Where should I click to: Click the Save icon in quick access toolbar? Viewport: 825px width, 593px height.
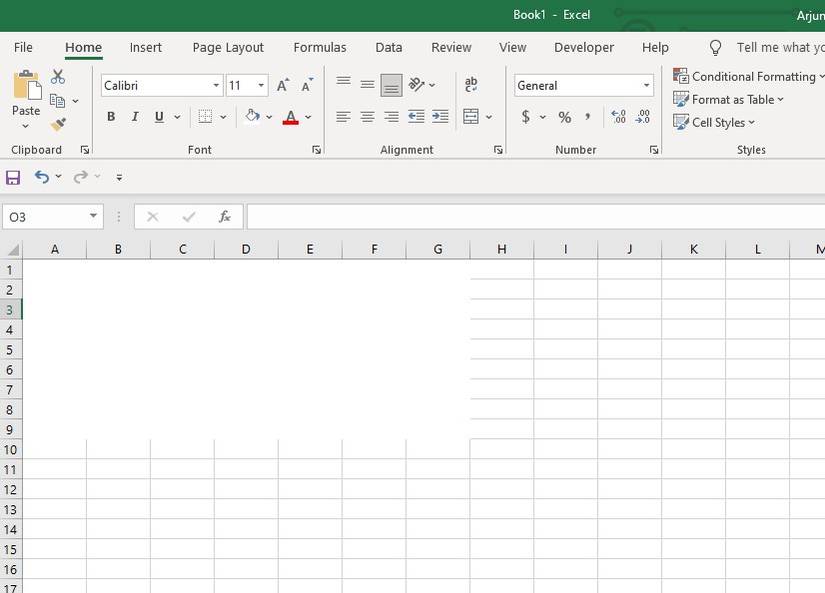13,177
